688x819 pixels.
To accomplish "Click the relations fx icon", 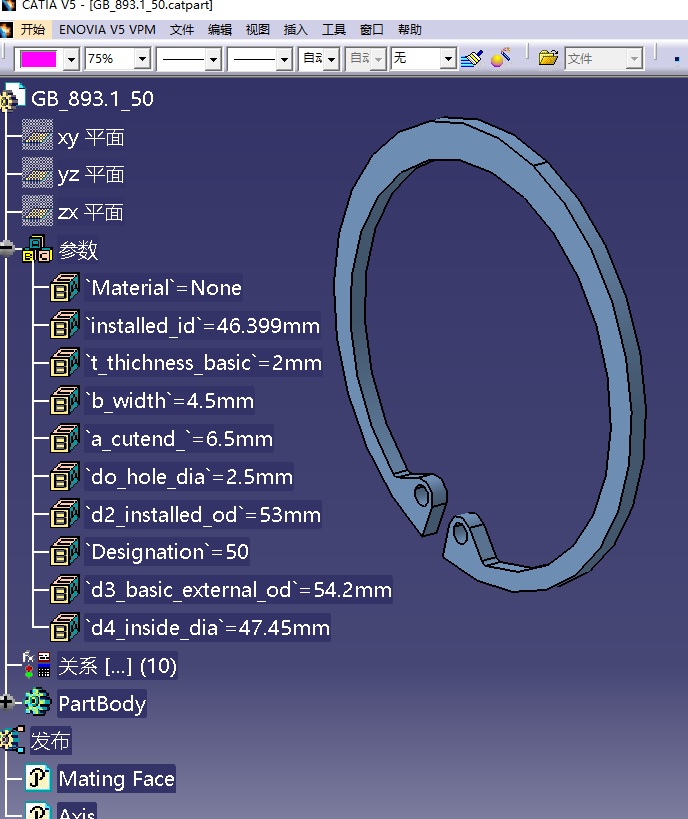I will (37, 664).
